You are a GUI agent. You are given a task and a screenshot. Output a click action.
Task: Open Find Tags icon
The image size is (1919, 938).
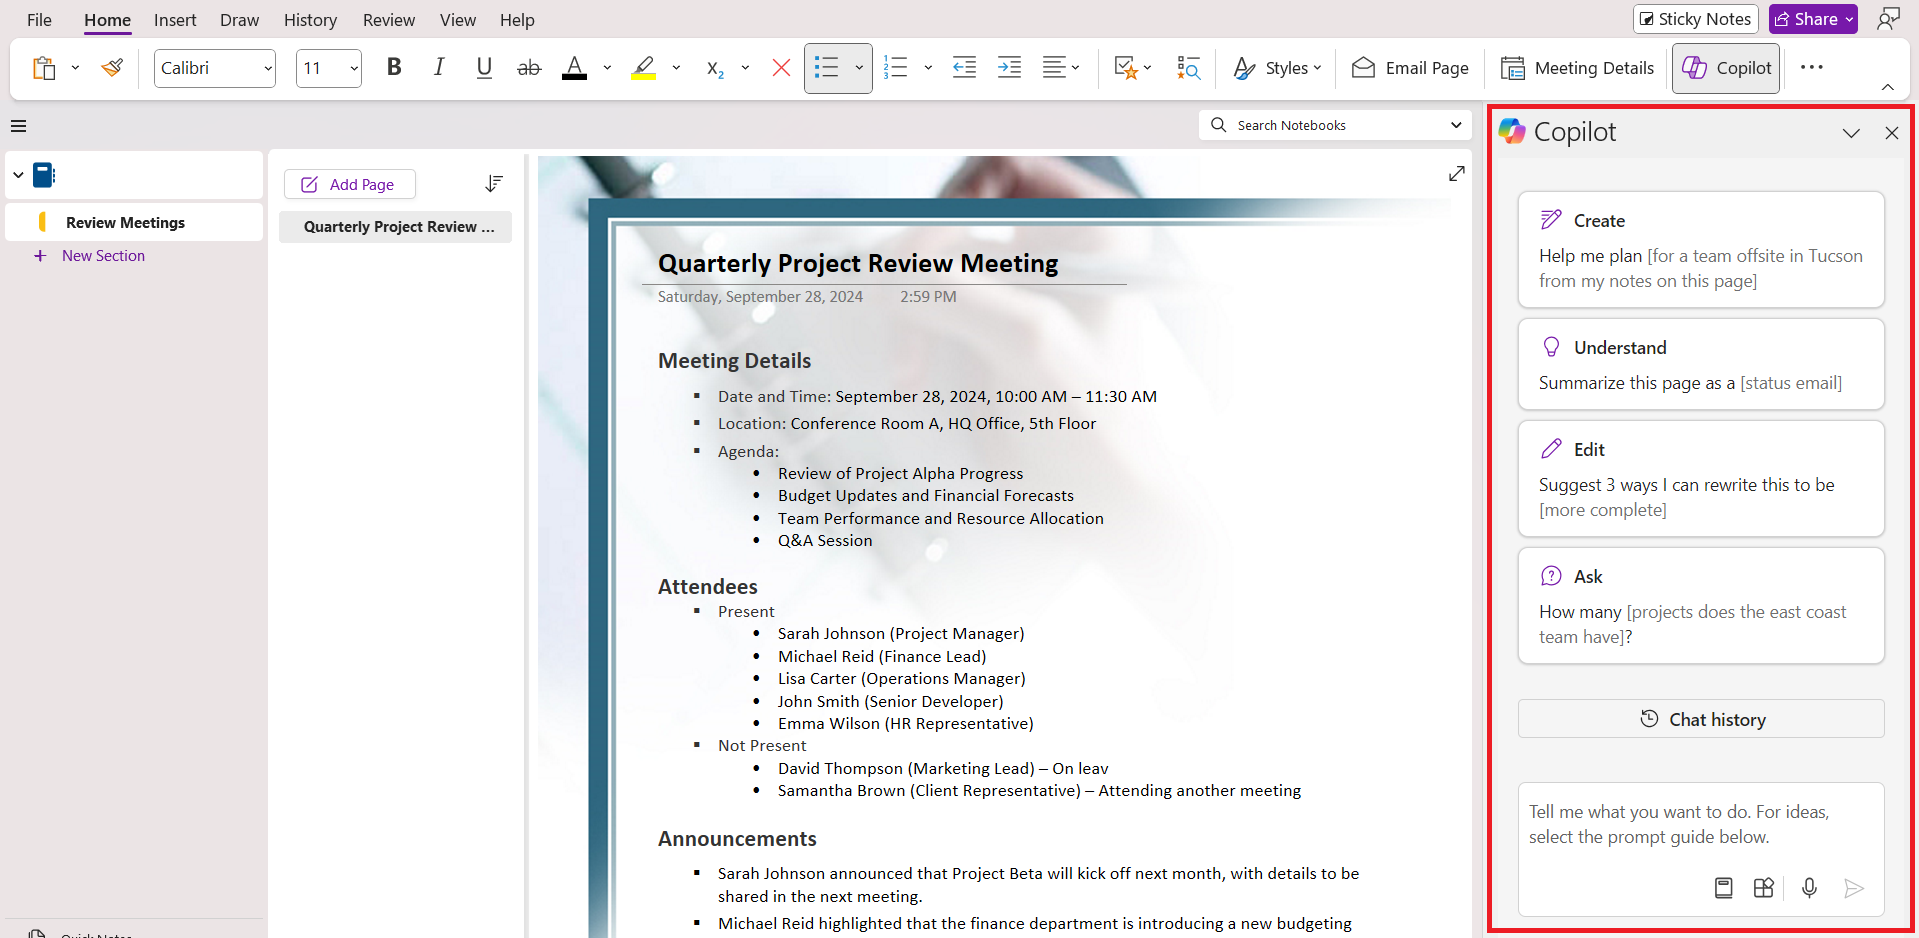(x=1188, y=68)
